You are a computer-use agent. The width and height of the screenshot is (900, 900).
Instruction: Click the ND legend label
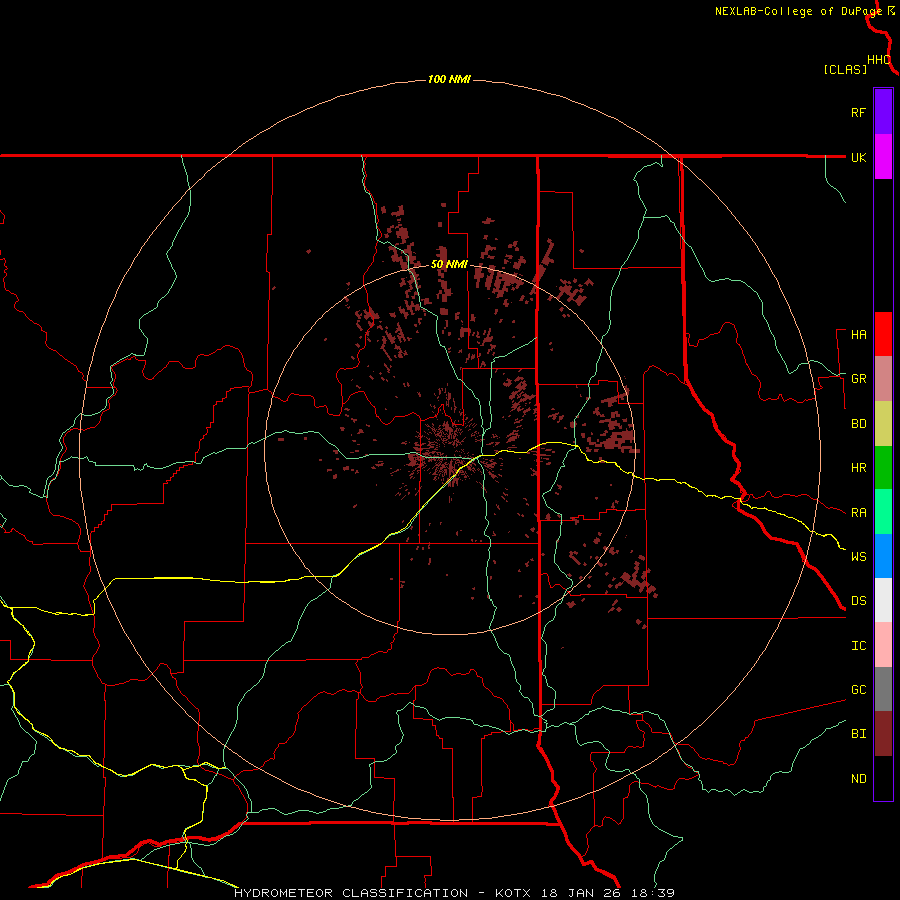pos(859,779)
